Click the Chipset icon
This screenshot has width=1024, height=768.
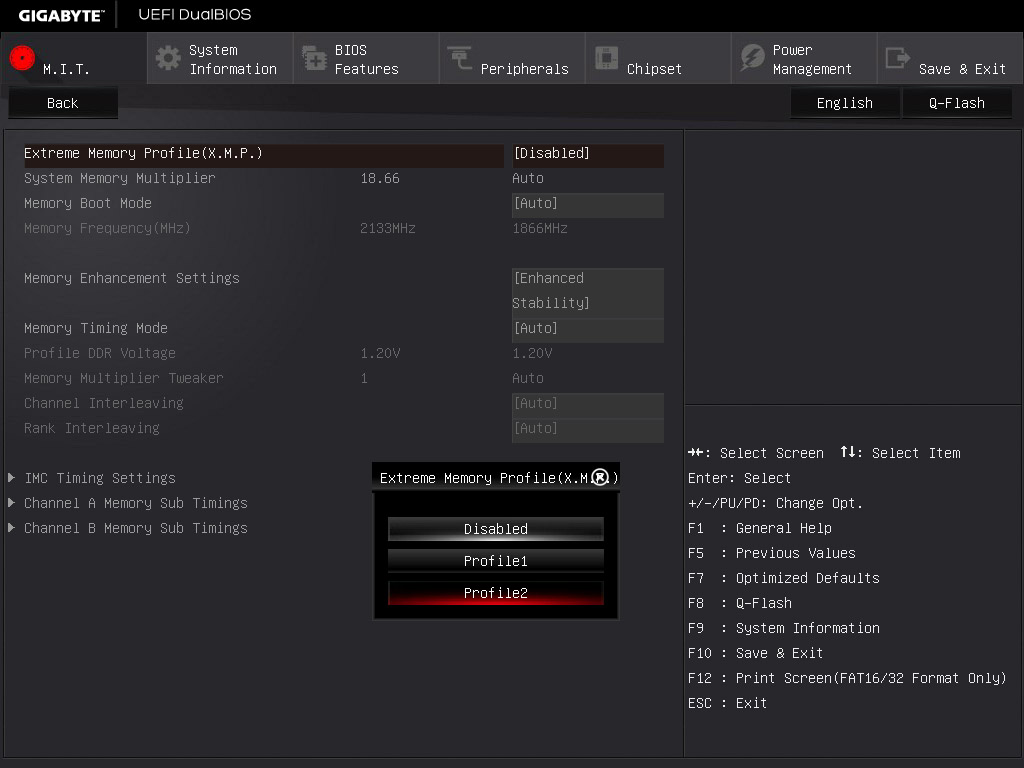coord(606,58)
